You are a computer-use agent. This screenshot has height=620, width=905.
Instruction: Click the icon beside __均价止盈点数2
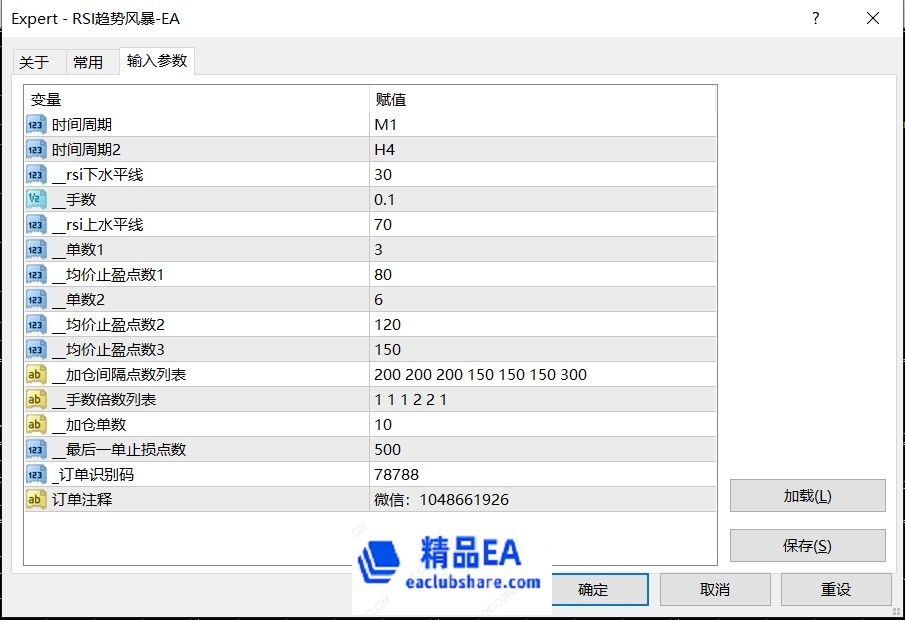[x=36, y=324]
